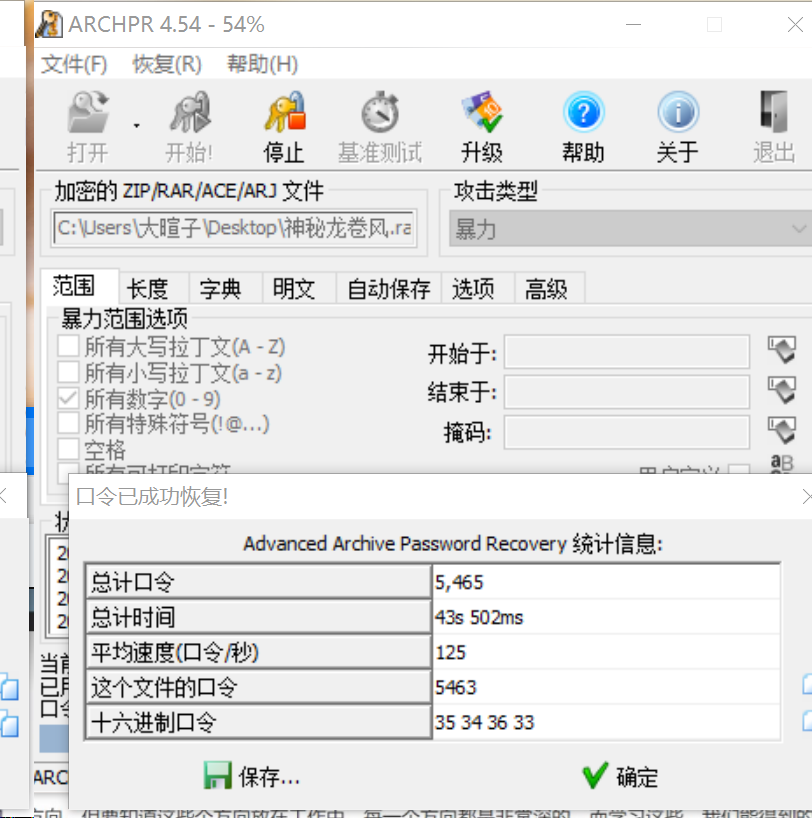Switch to the 选项 tab
Screen dimensions: 812x818
point(478,288)
